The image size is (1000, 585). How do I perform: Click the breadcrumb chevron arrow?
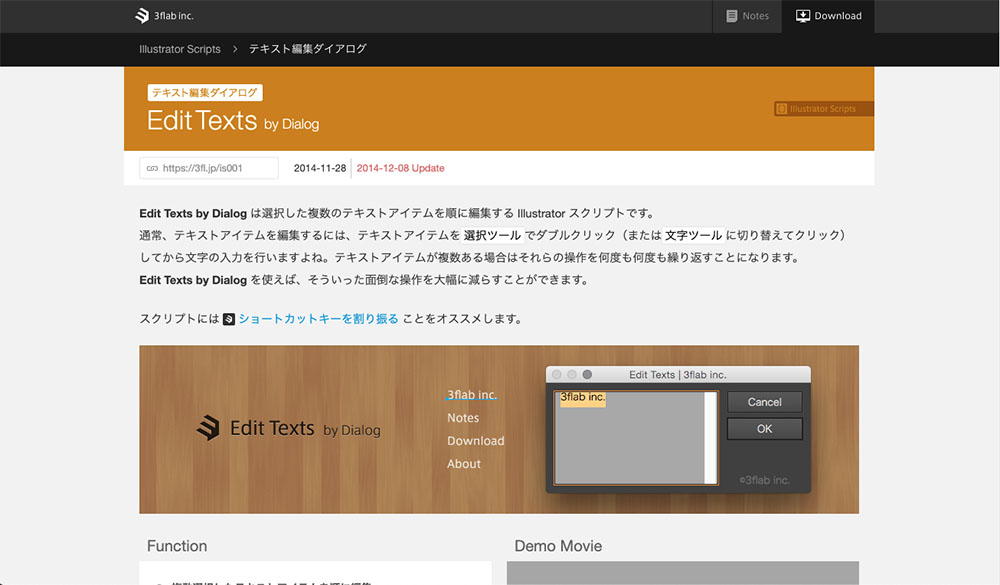click(x=235, y=49)
